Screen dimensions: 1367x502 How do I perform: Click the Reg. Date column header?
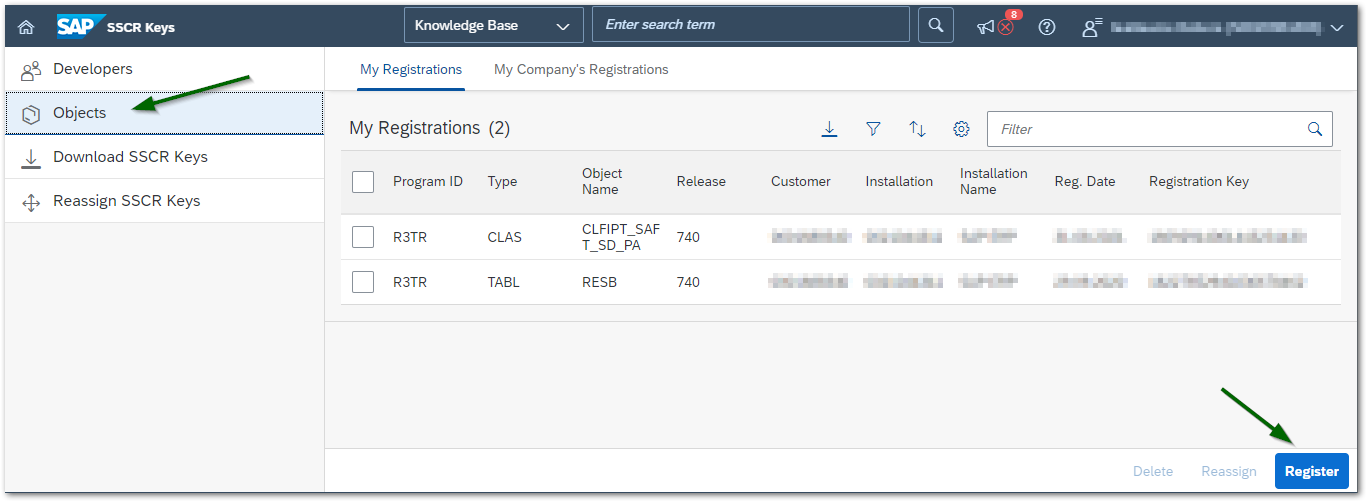(1085, 181)
